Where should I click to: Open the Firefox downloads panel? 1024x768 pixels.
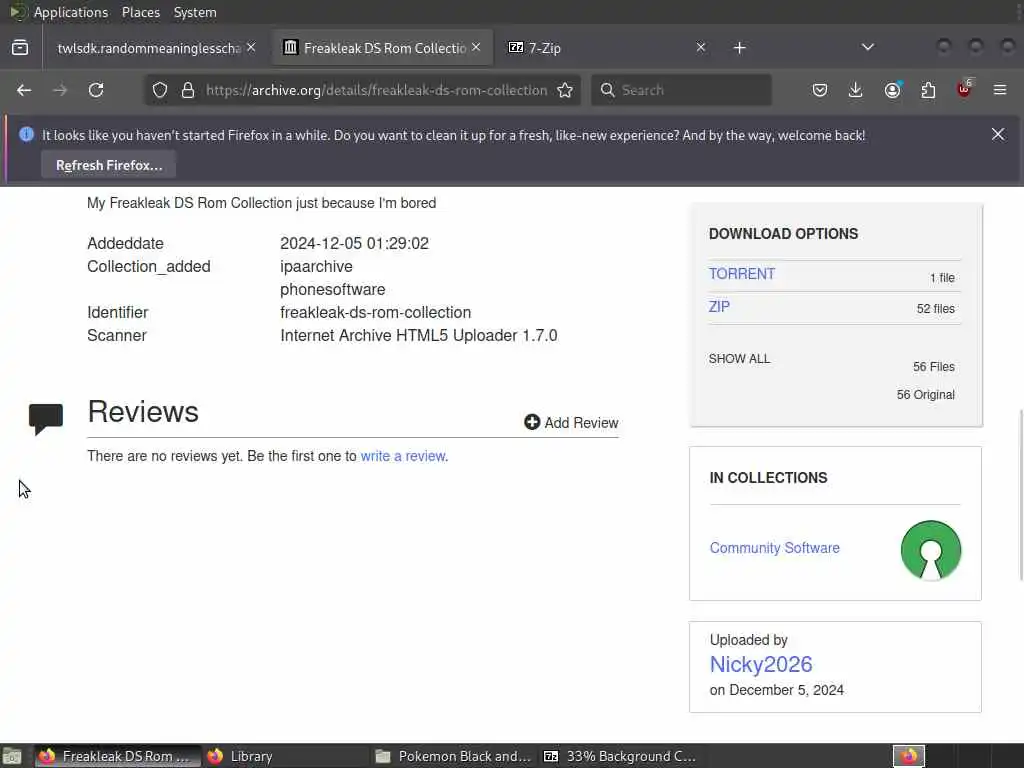point(856,90)
